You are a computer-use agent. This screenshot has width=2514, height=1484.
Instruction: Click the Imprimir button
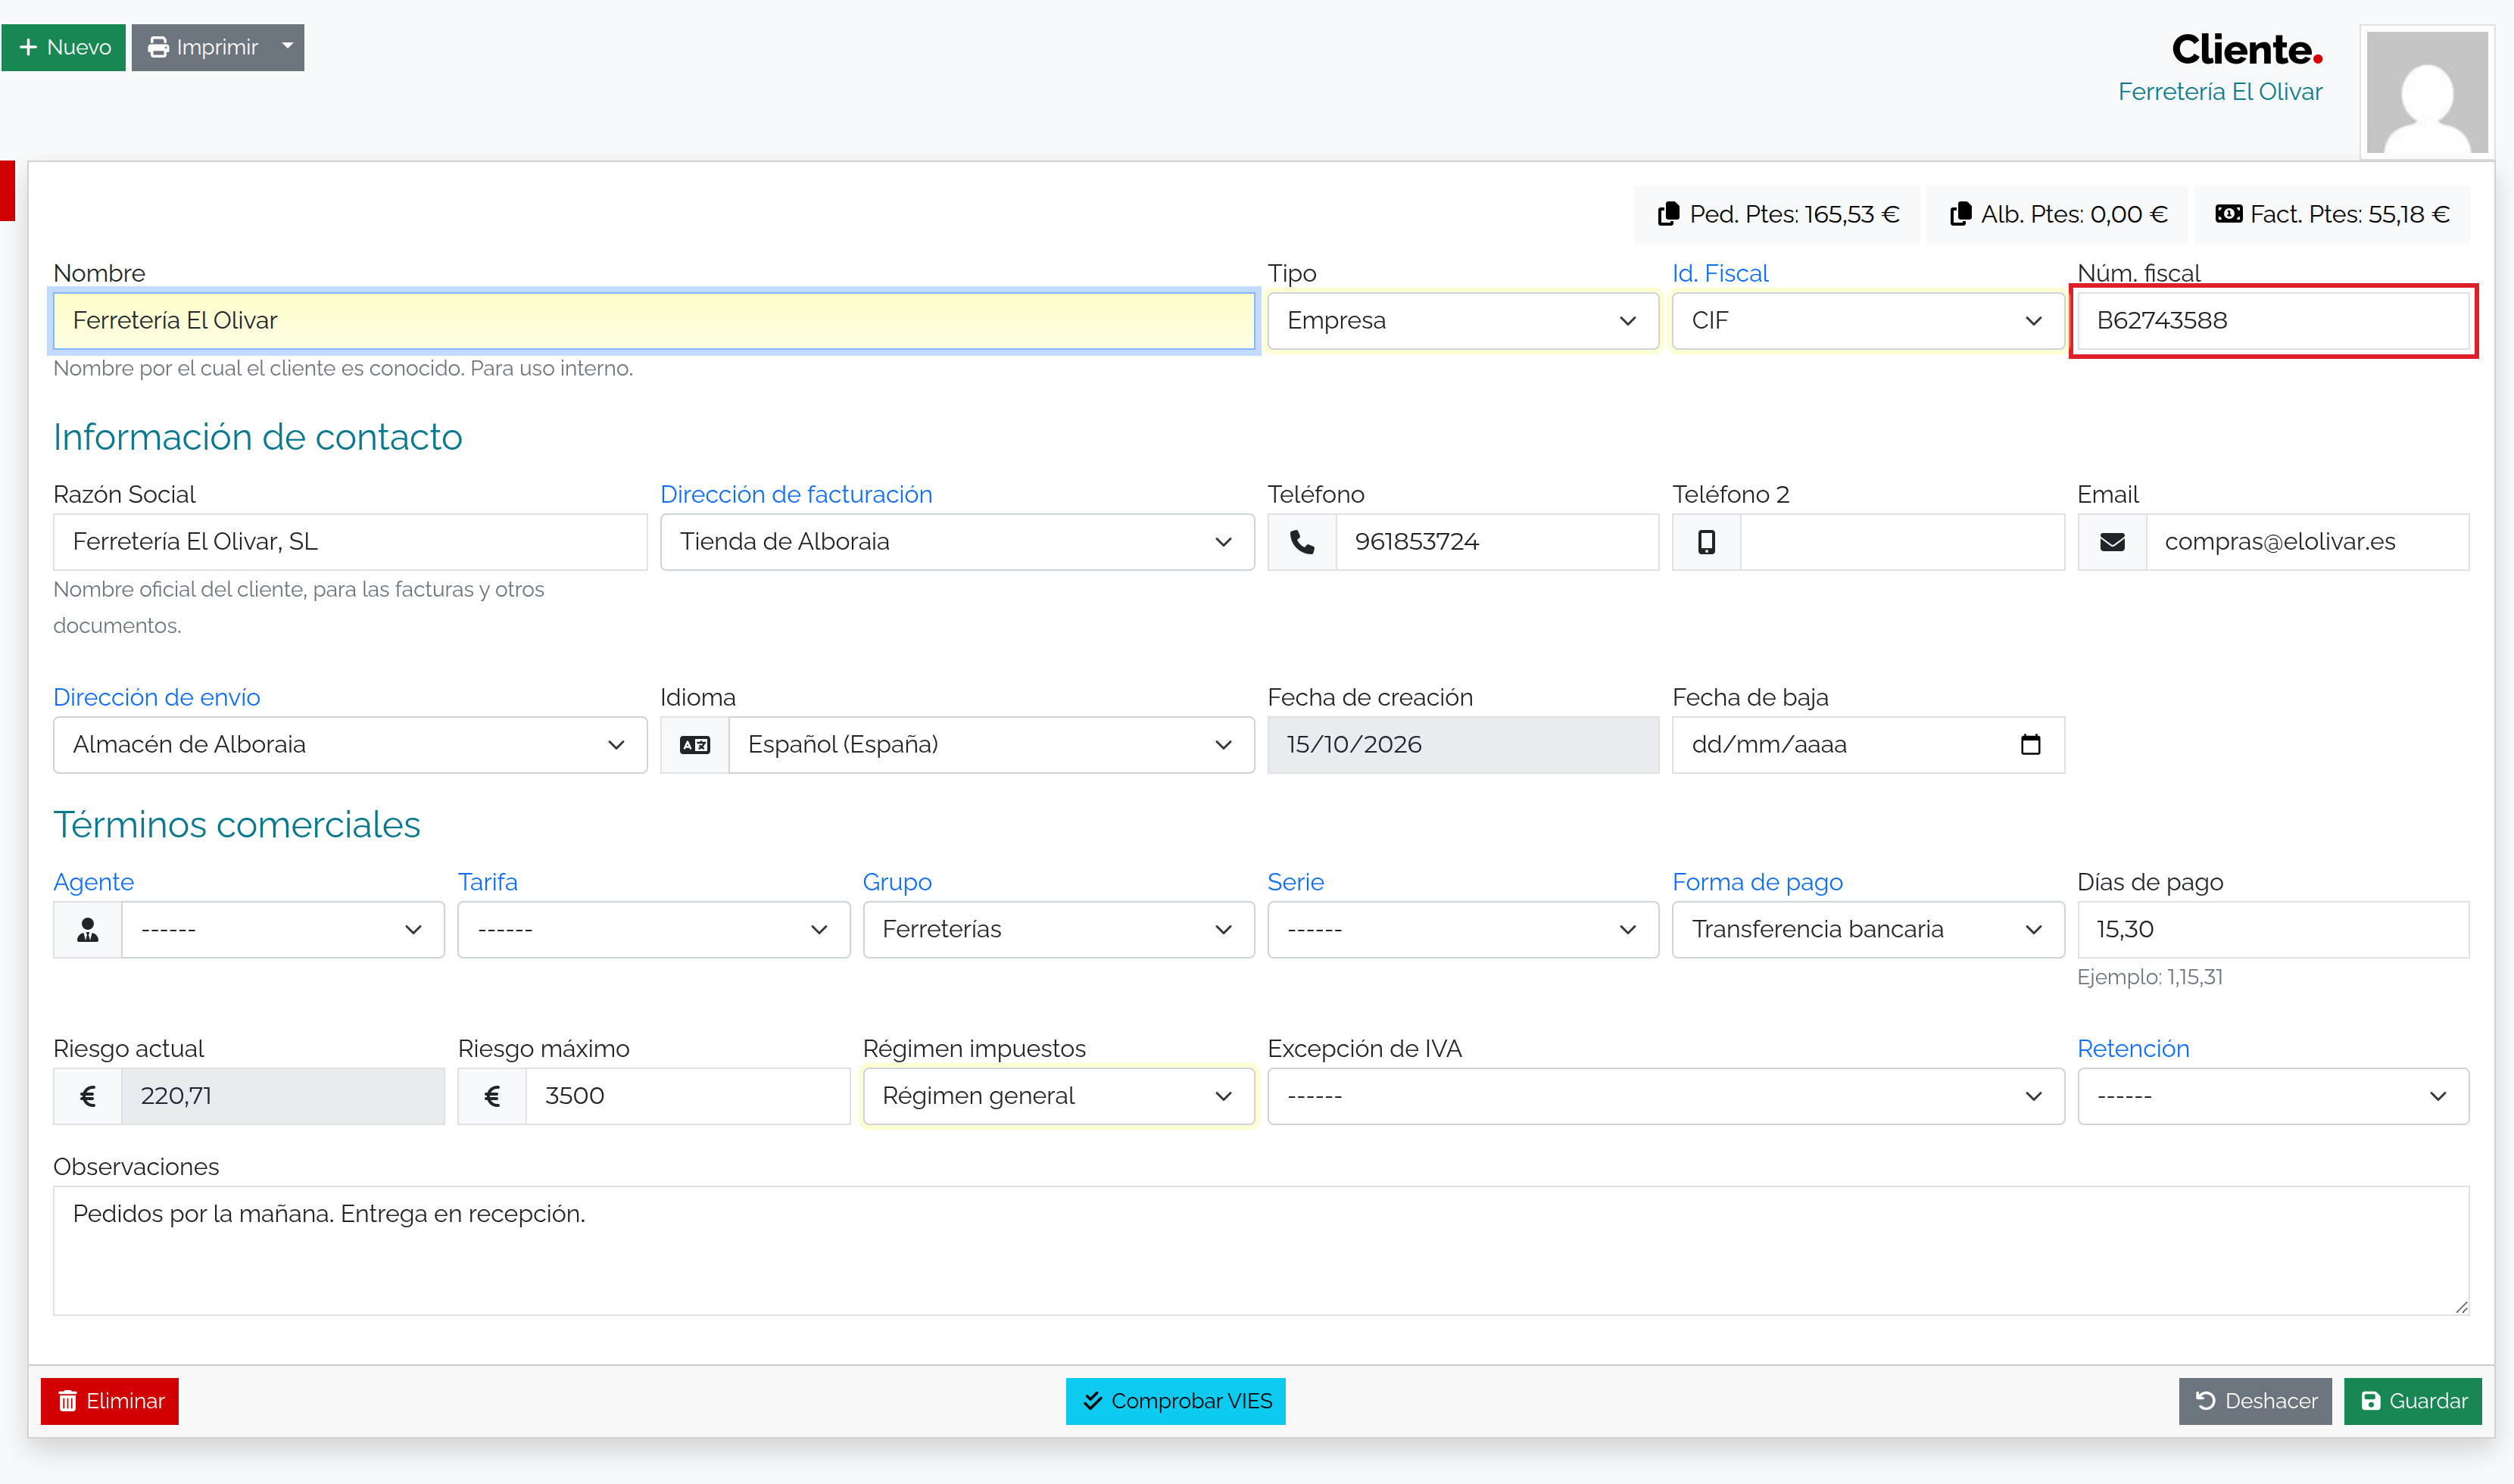coord(202,47)
